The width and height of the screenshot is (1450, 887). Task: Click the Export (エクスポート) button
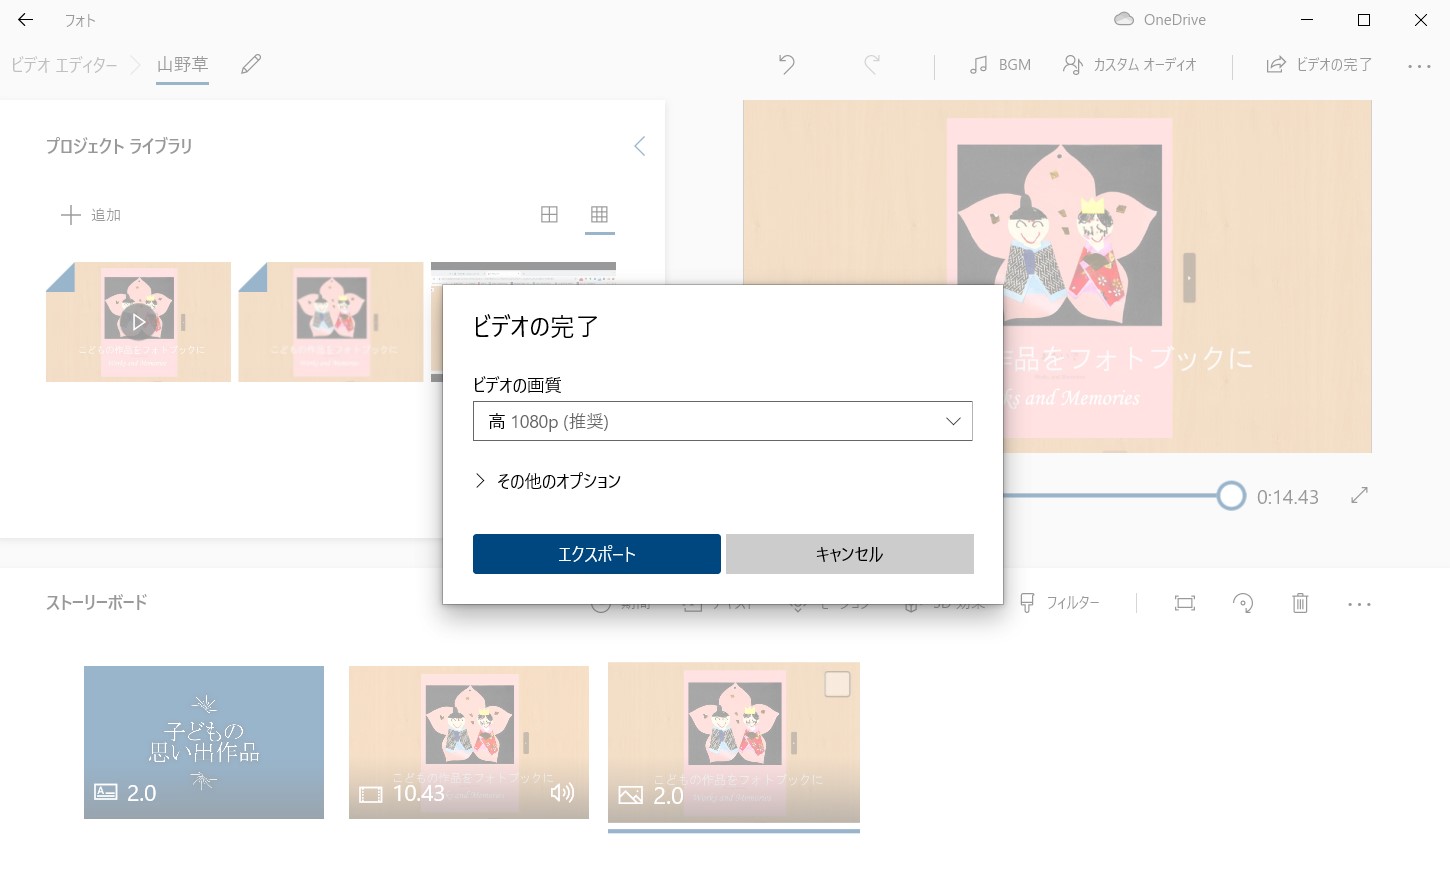[x=596, y=554]
